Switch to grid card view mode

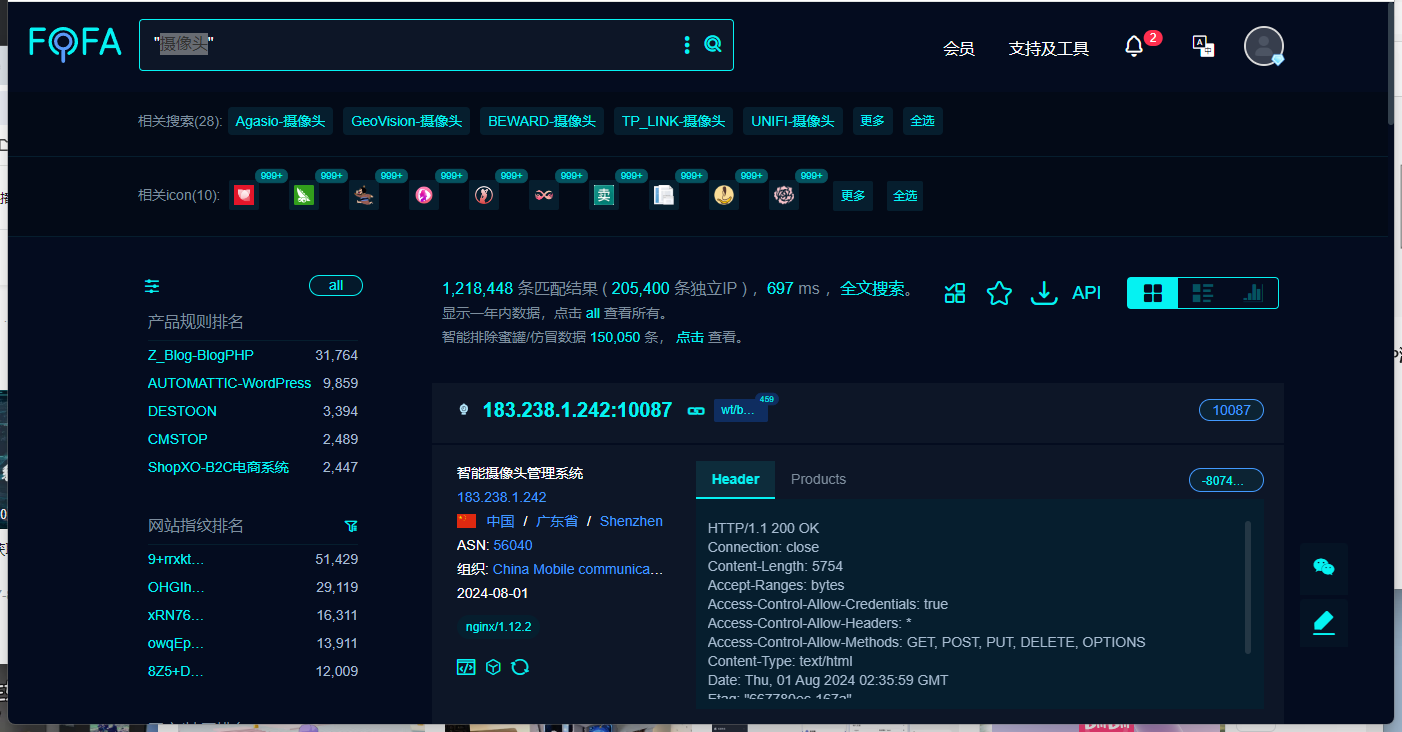(1153, 293)
